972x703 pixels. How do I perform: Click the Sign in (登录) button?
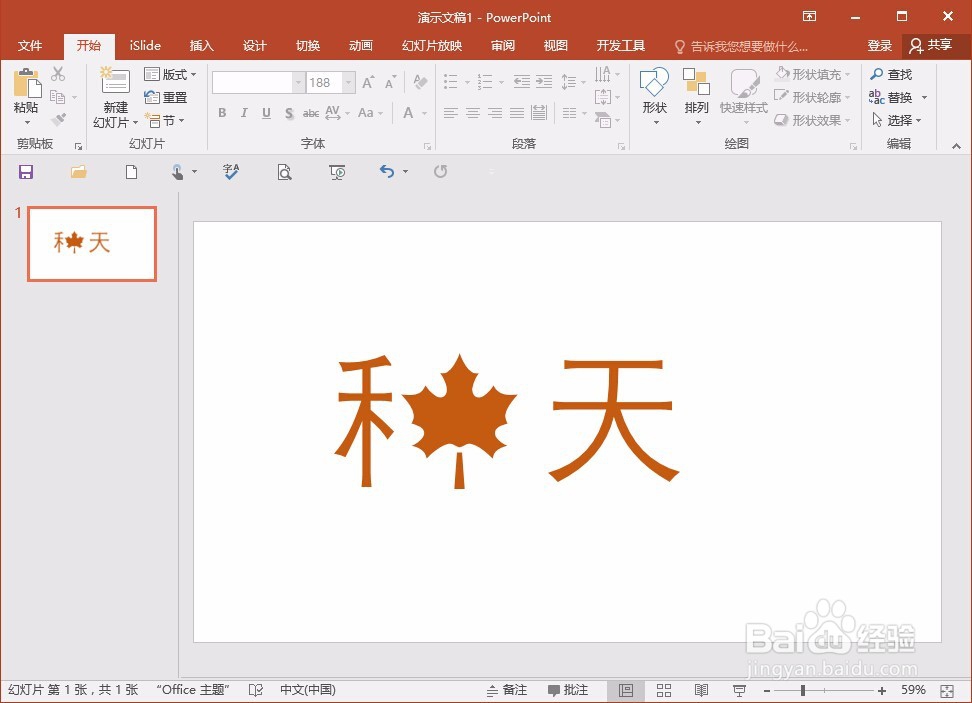point(879,45)
